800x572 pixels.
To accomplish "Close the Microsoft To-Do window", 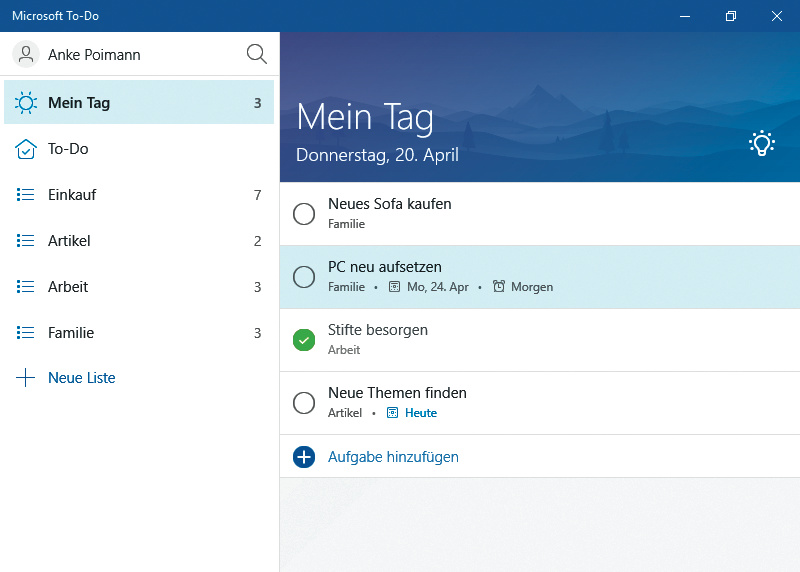I will pos(777,16).
